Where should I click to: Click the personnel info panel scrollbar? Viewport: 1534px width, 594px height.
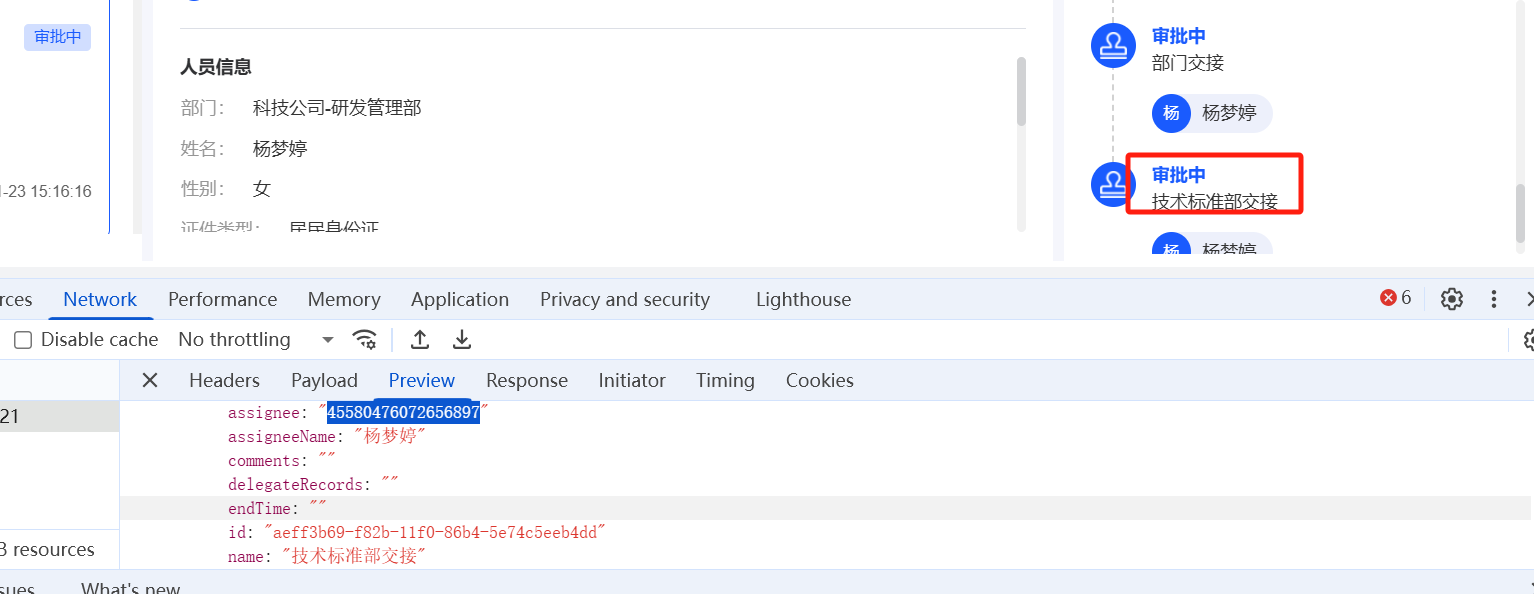pyautogui.click(x=1021, y=92)
